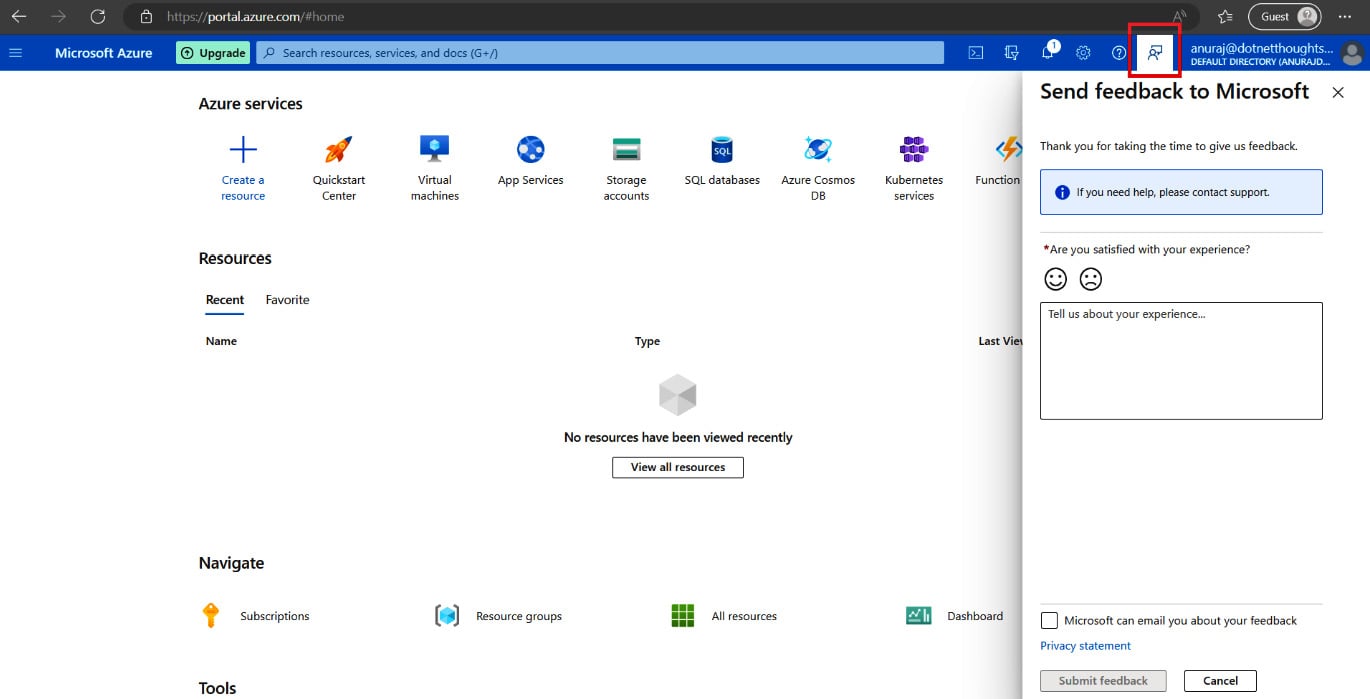Image resolution: width=1370 pixels, height=699 pixels.
Task: Open Quickstart Center rocket icon
Action: pyautogui.click(x=339, y=150)
